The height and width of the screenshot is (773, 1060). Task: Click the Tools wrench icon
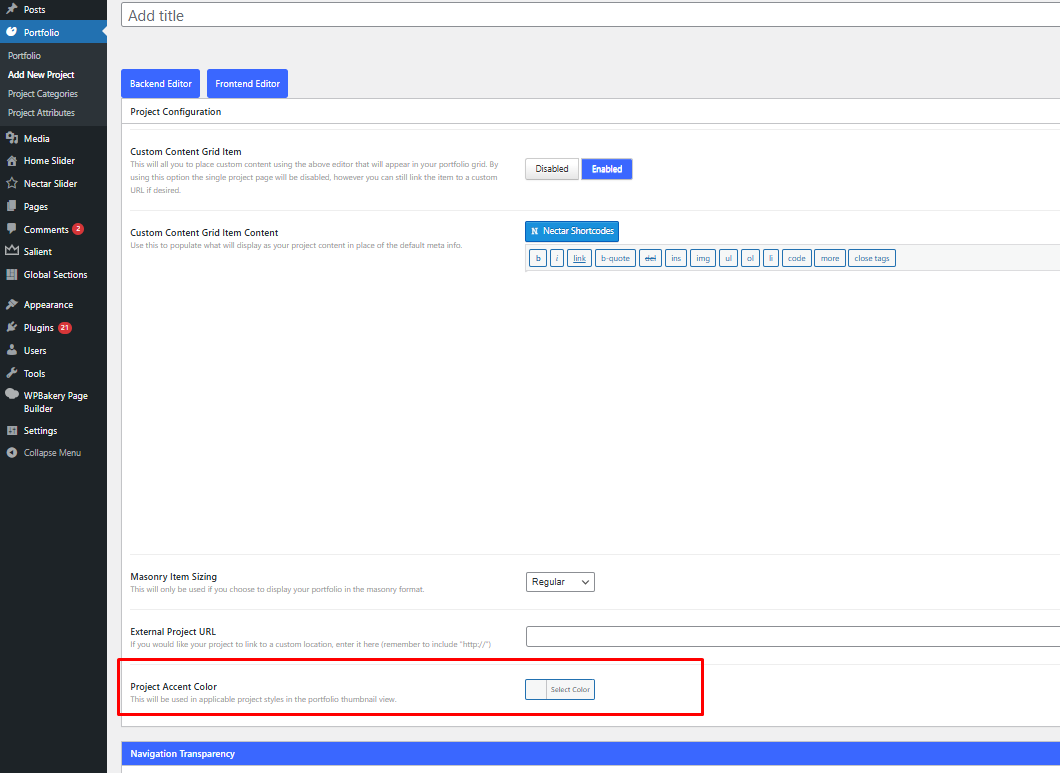[12, 374]
